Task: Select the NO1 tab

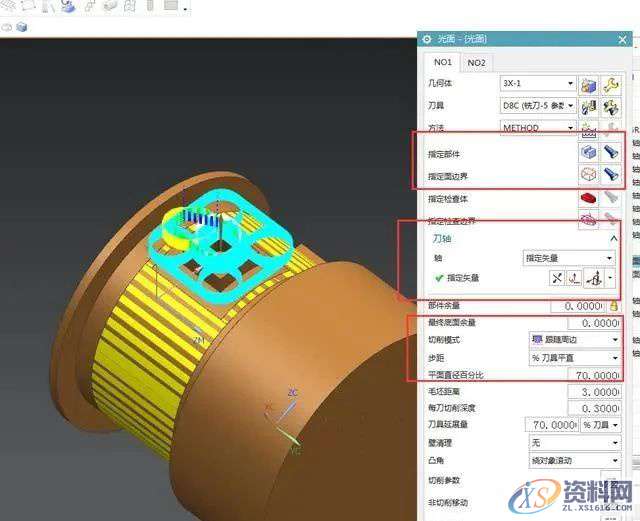Action: click(x=443, y=62)
